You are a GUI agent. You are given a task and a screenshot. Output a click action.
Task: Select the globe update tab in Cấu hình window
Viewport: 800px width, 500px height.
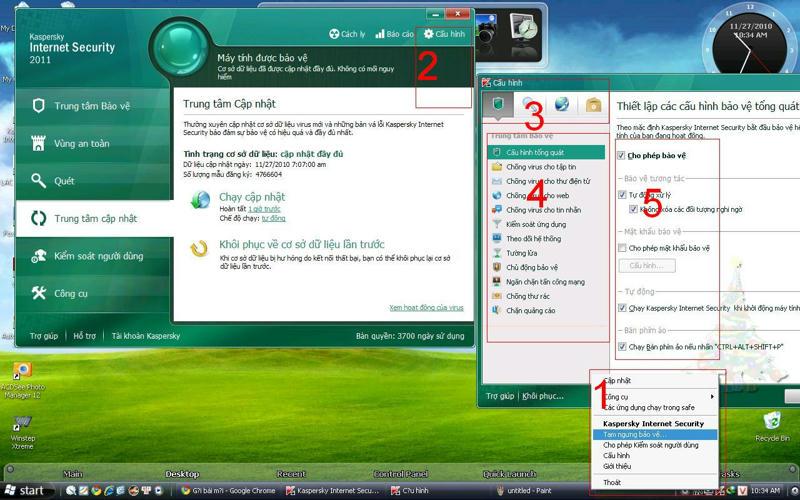[562, 104]
